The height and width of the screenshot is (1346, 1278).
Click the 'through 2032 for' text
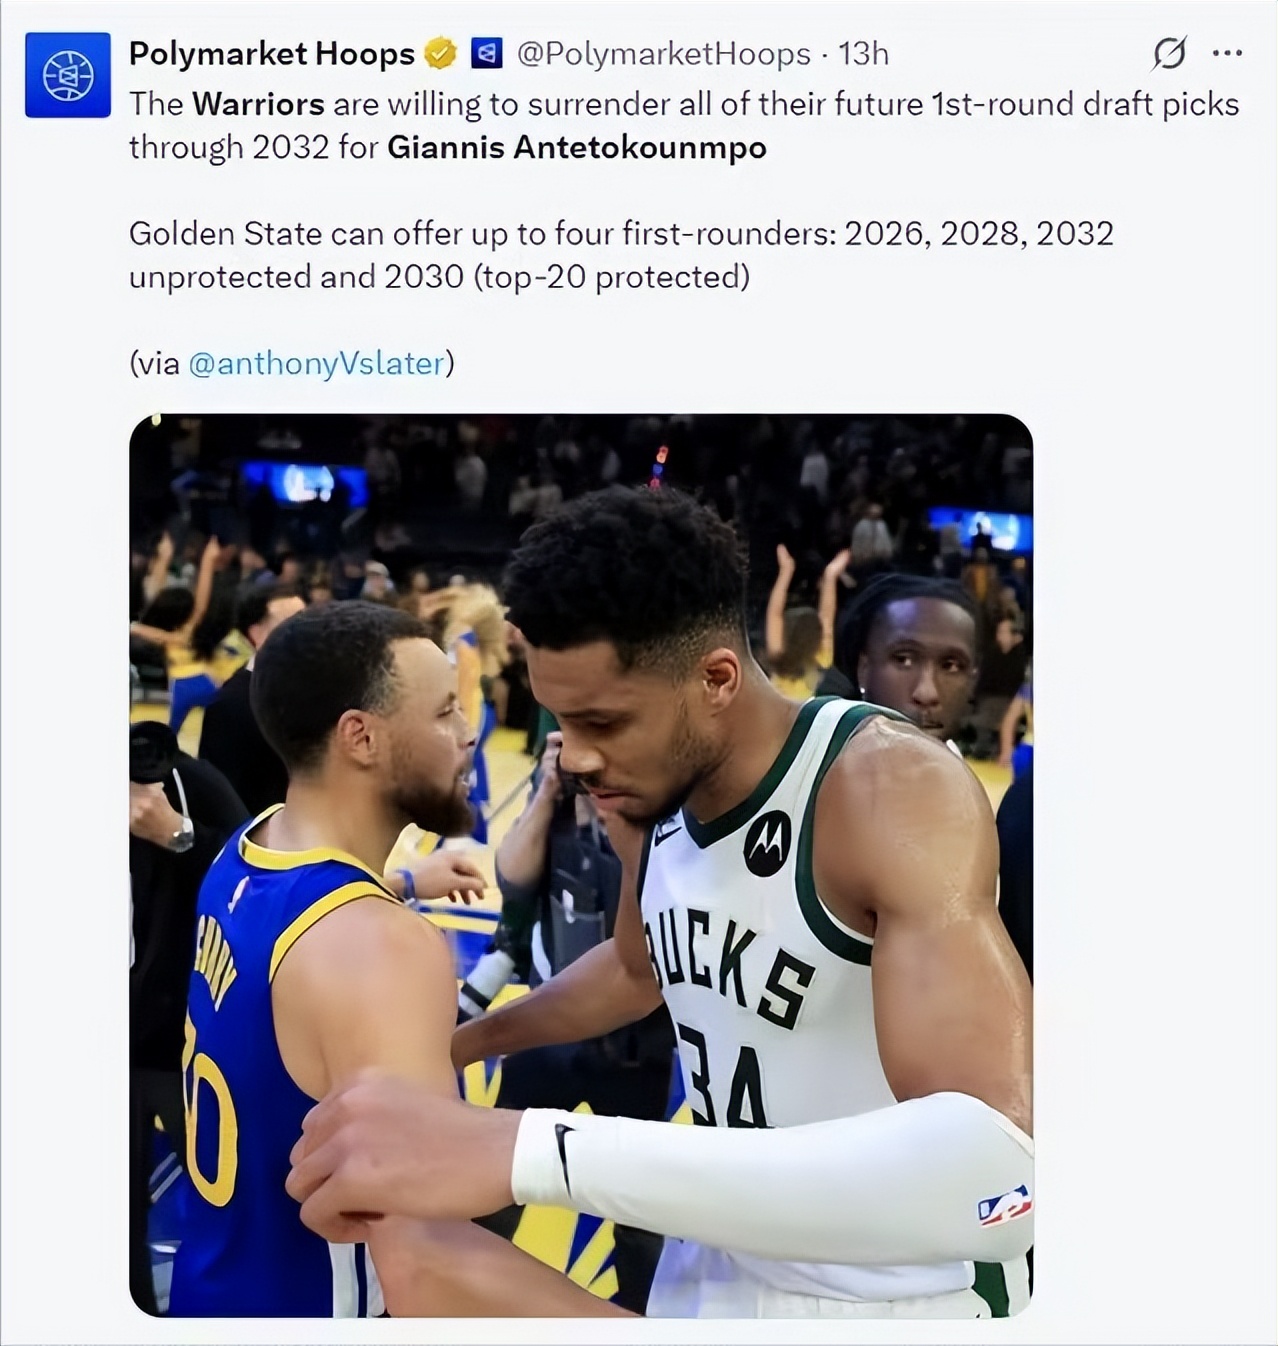[253, 148]
